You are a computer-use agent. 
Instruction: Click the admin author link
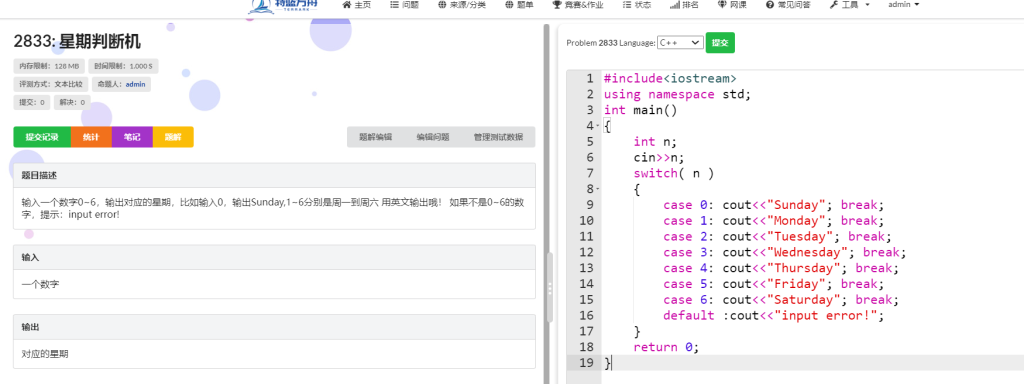pos(135,84)
